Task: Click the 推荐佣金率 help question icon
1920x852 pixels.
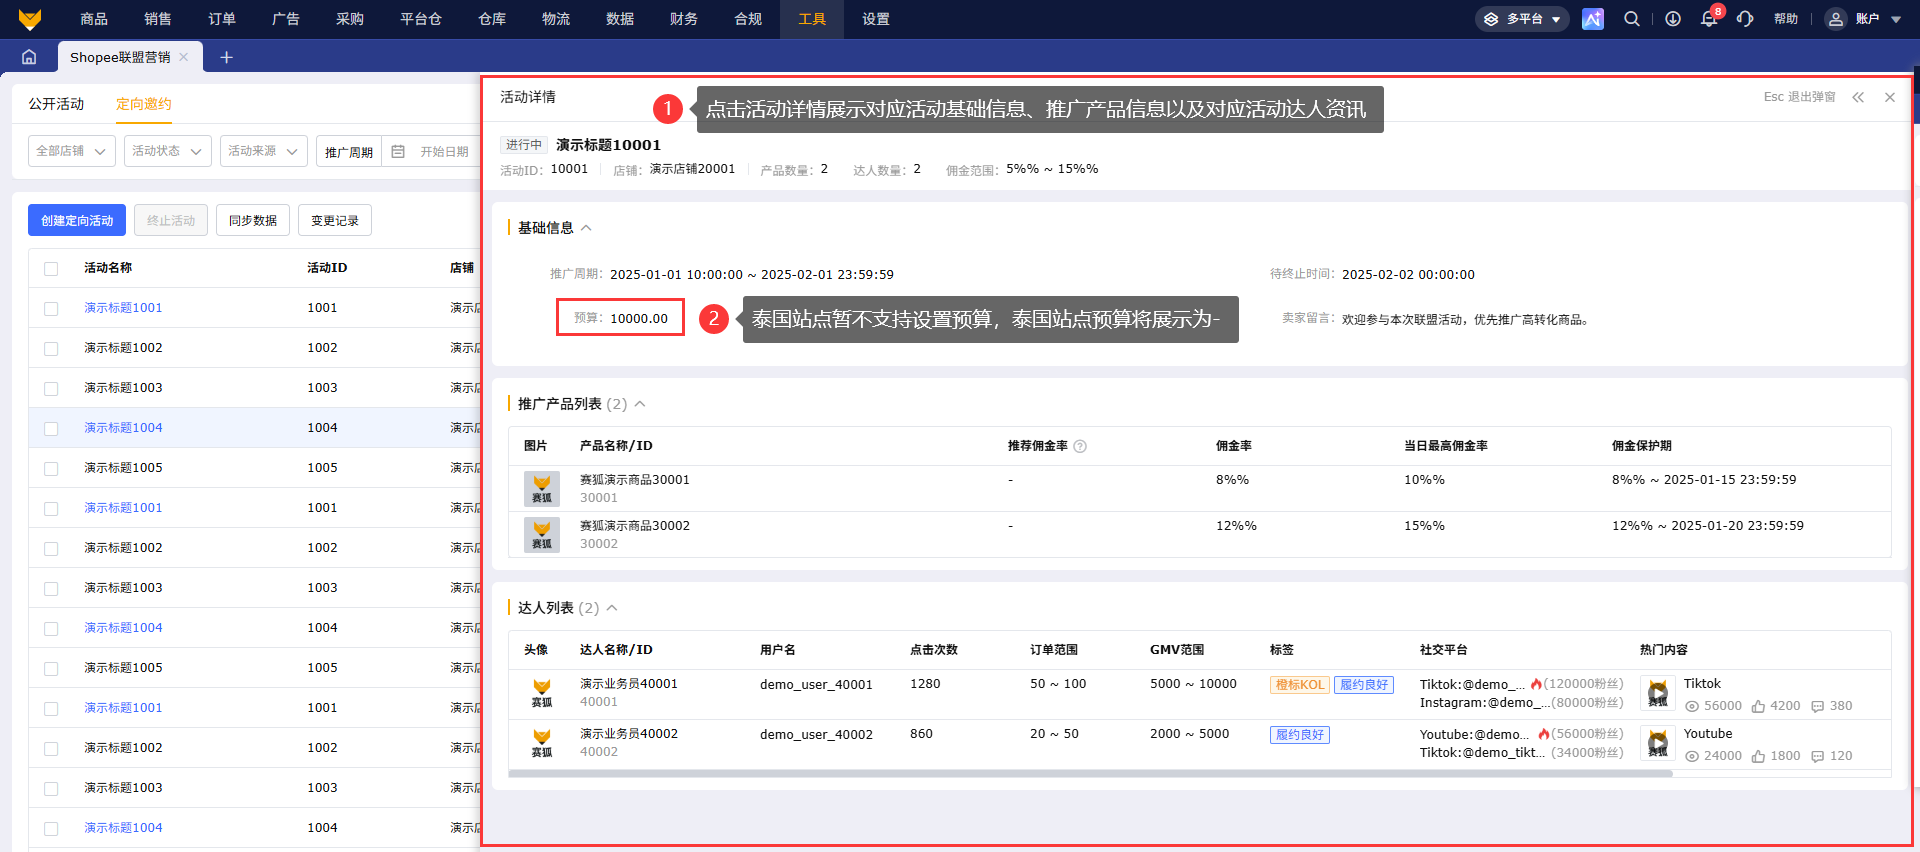Action: 1080,446
